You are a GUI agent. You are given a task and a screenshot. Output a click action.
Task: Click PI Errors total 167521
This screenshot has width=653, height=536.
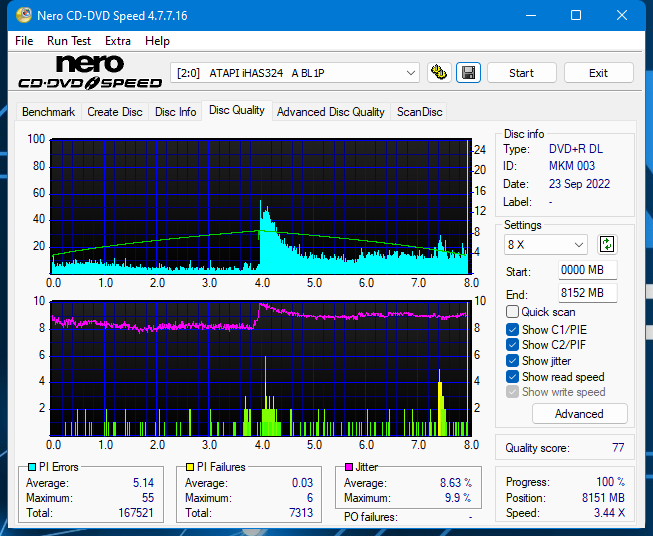pyautogui.click(x=136, y=513)
